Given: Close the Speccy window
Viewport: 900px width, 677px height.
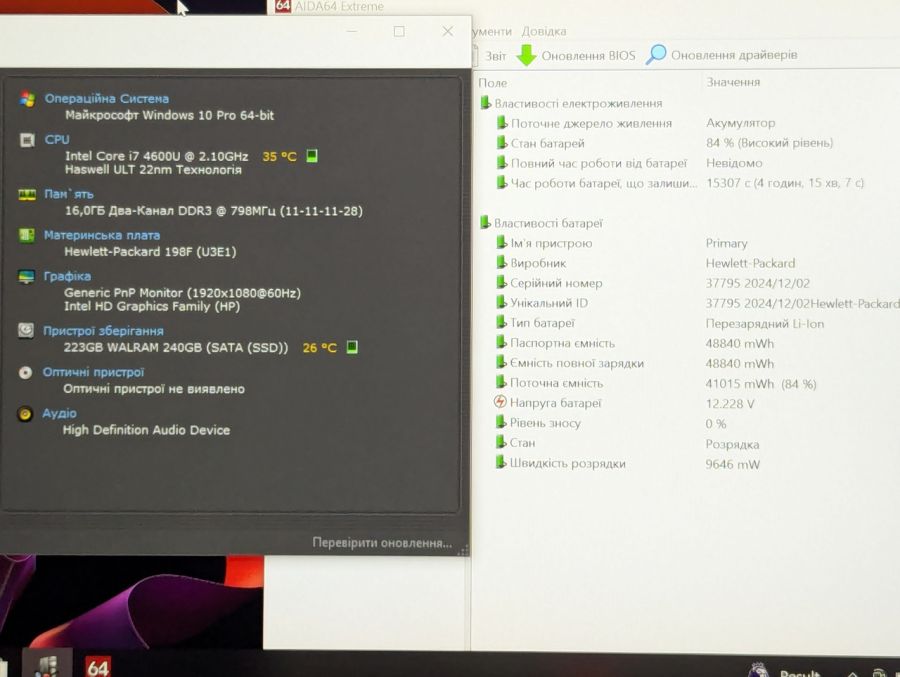Looking at the screenshot, I should (x=448, y=32).
